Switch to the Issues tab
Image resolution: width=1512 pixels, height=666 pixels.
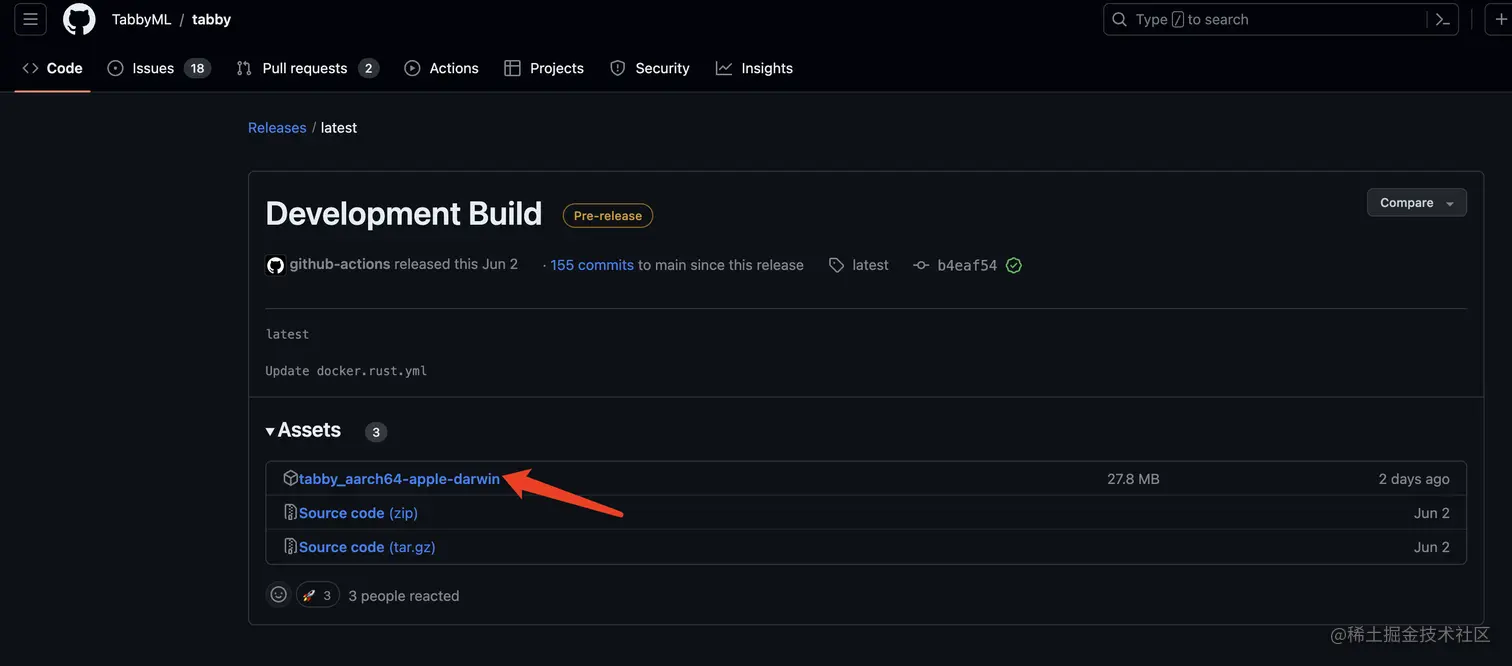point(158,68)
